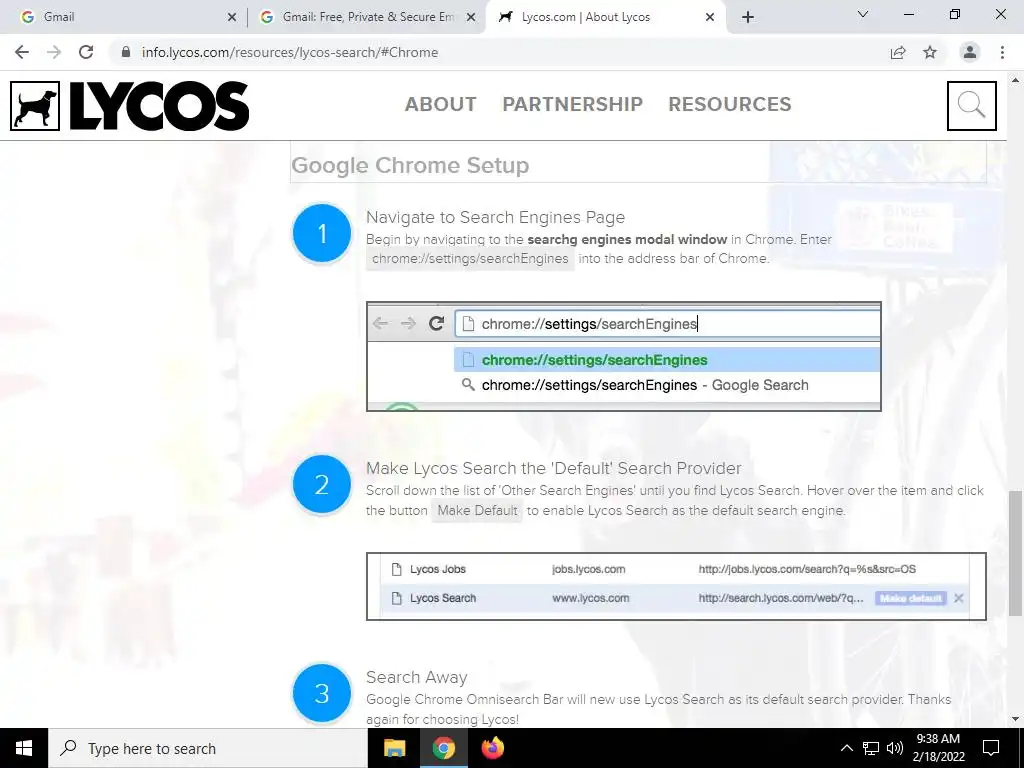
Task: Launch Firefox from the taskbar
Action: click(x=493, y=748)
